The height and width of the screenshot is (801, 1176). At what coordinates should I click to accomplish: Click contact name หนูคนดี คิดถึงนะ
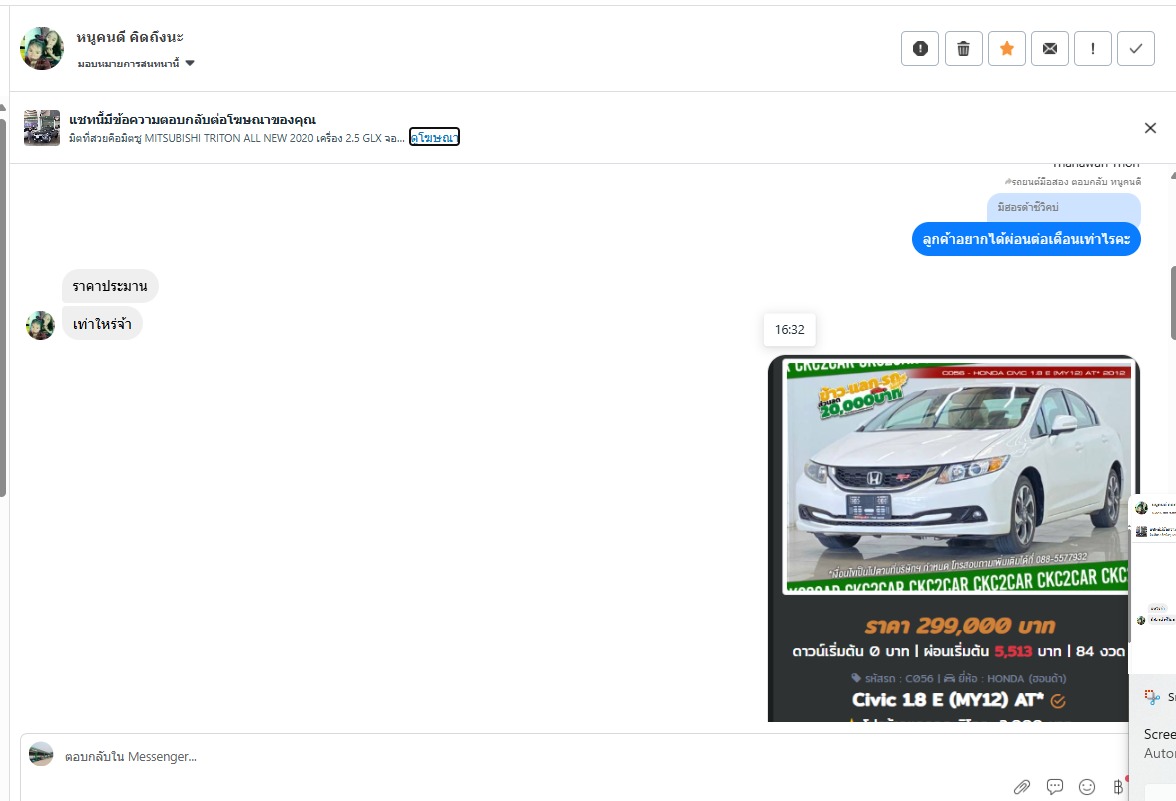[130, 37]
